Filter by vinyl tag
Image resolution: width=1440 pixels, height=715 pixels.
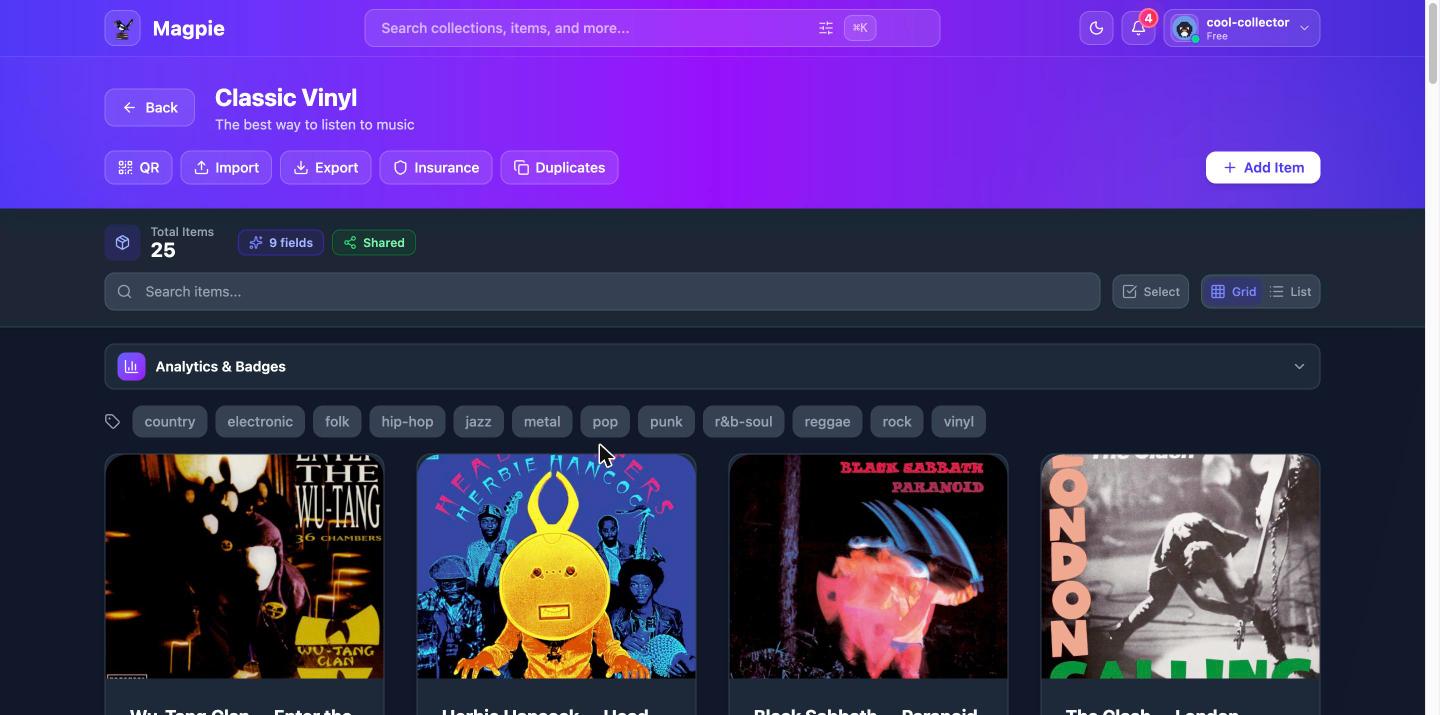[x=958, y=422]
